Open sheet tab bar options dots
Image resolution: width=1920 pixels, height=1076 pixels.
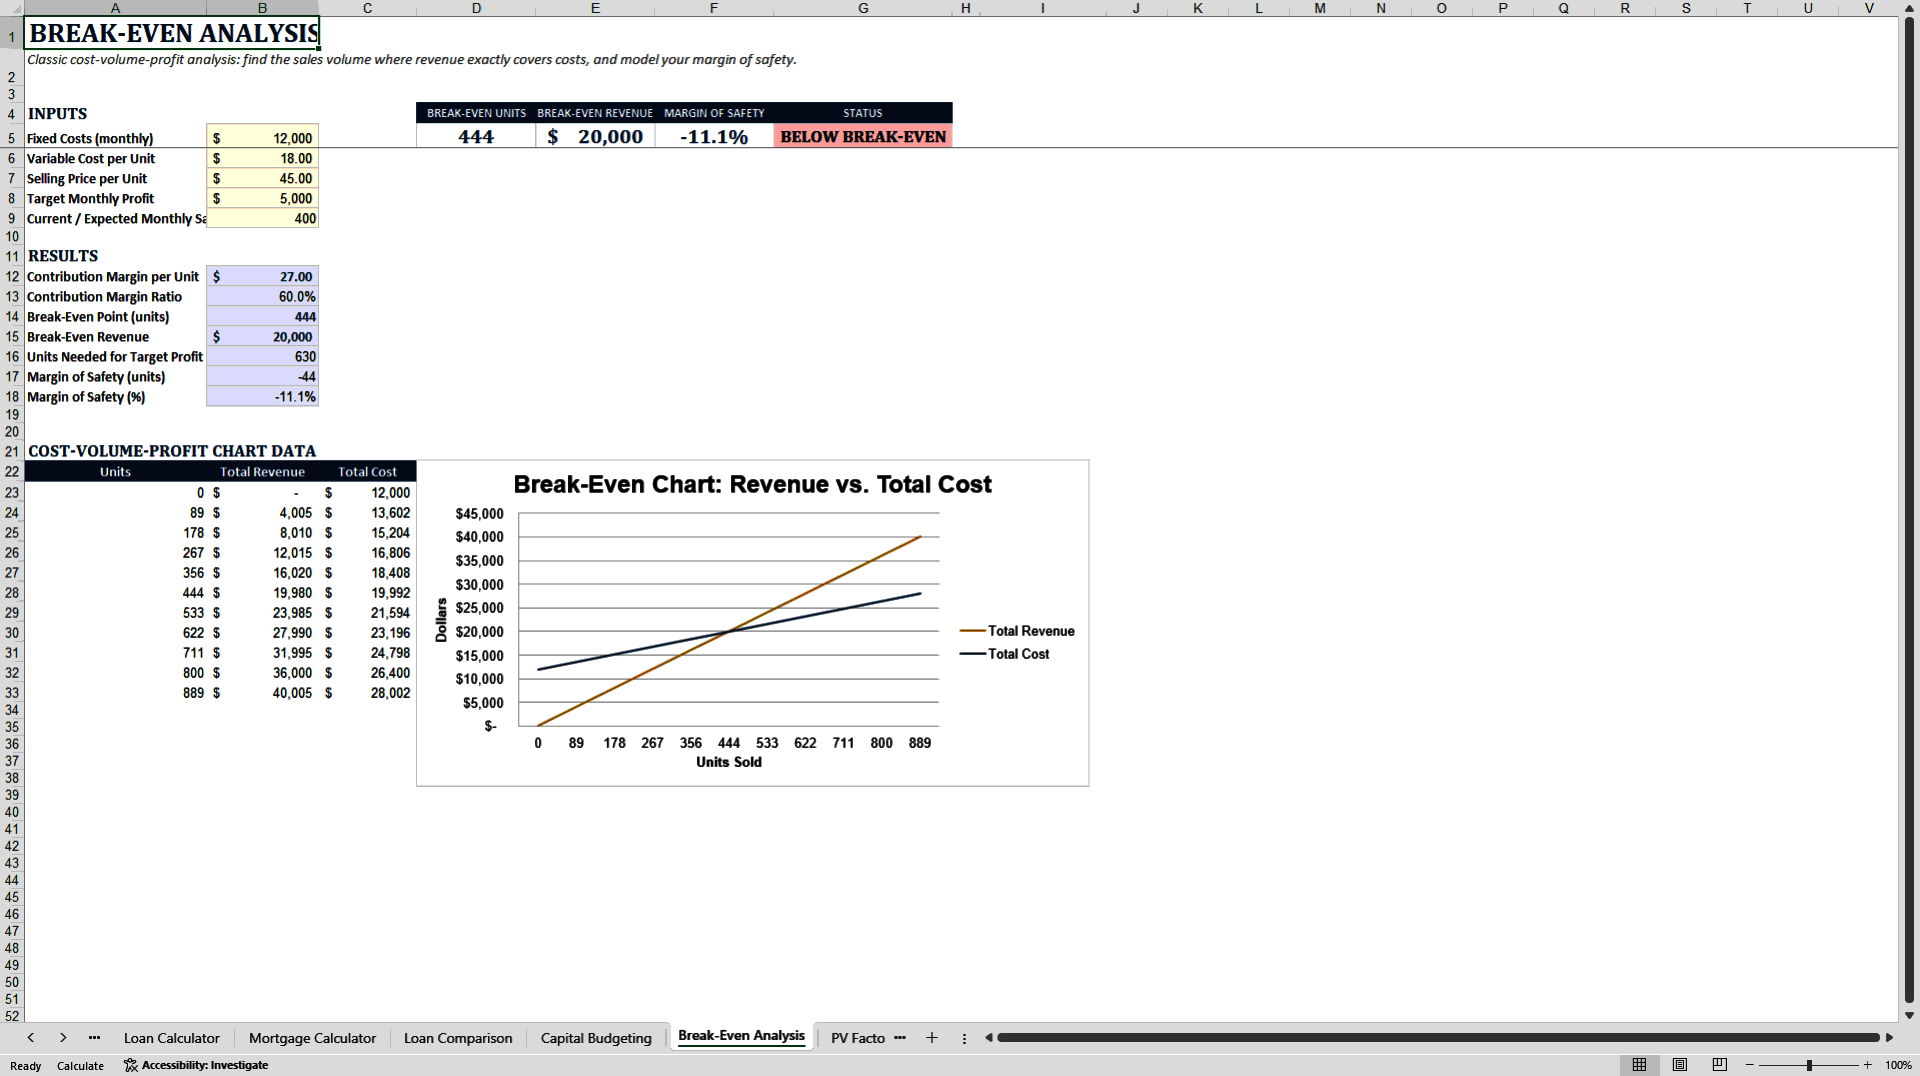click(x=964, y=1038)
